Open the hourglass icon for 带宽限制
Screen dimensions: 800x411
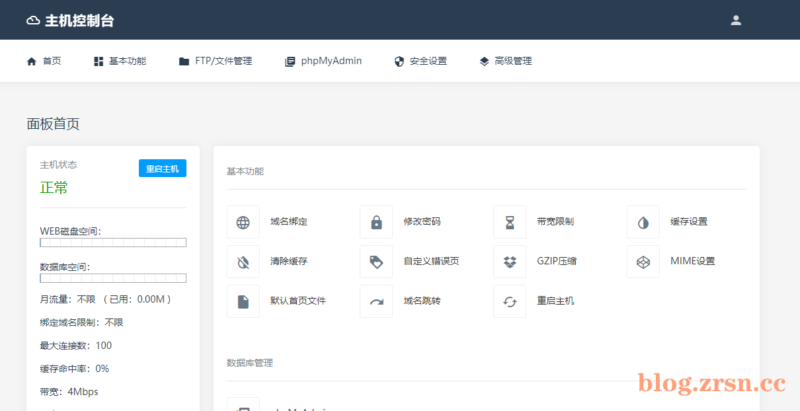click(510, 222)
